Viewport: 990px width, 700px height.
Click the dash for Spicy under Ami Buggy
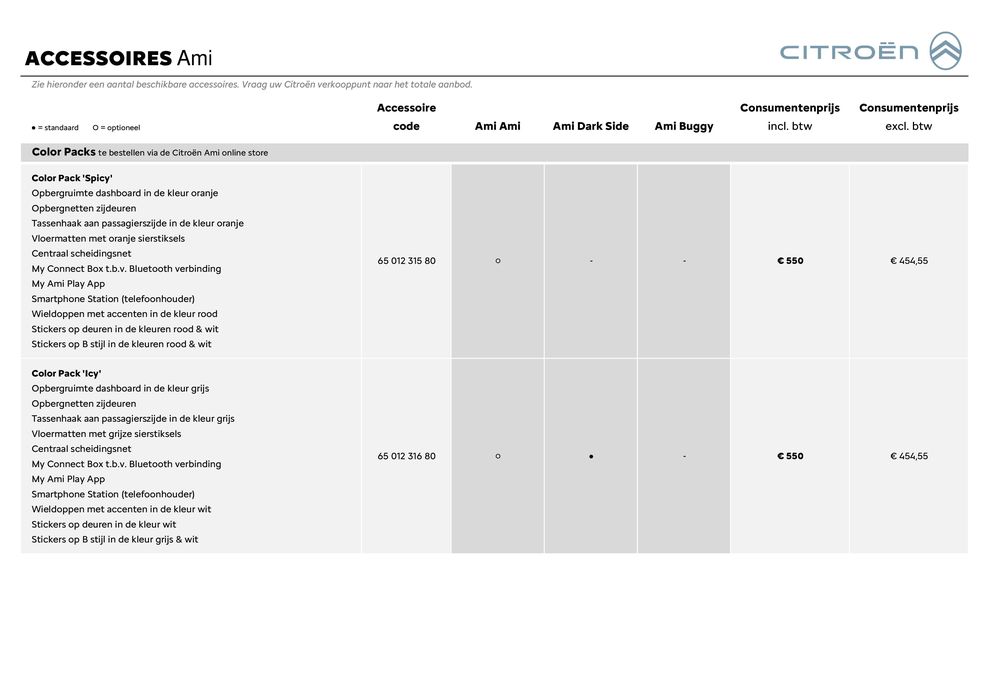tap(684, 261)
